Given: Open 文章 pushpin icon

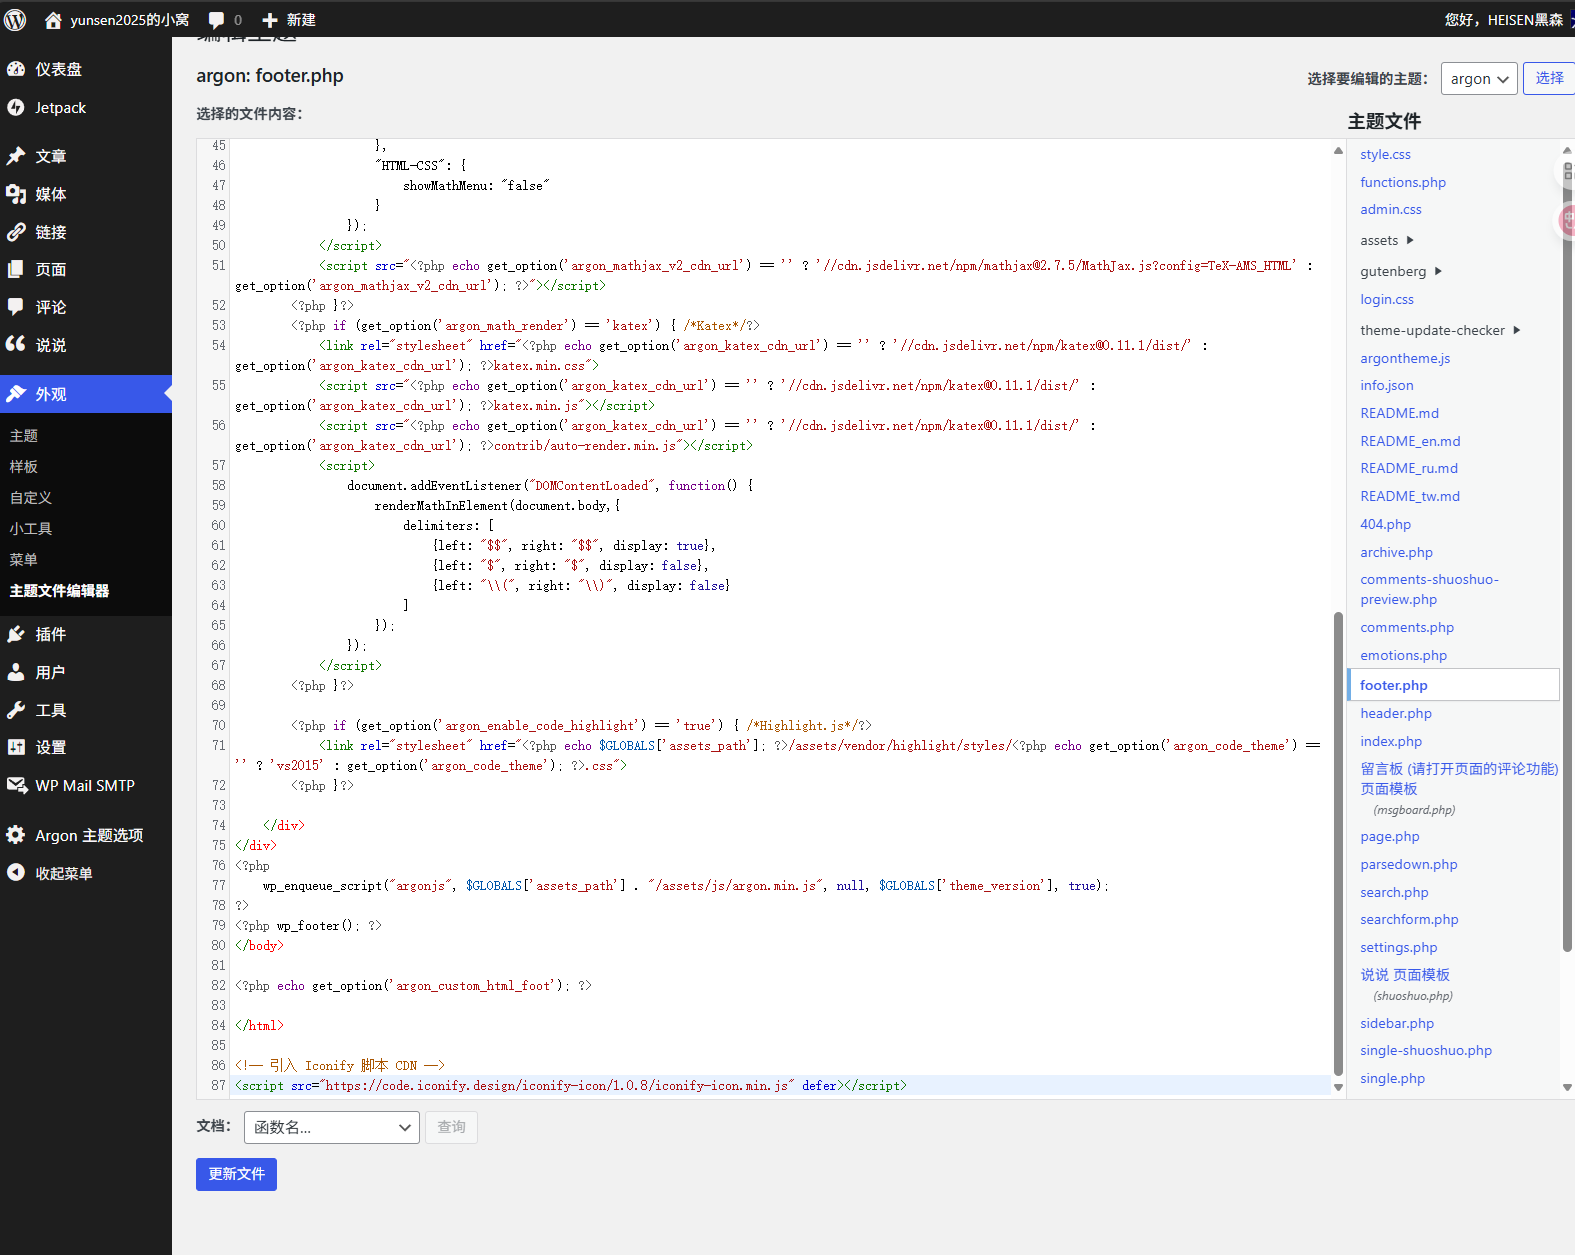Looking at the screenshot, I should (x=16, y=156).
